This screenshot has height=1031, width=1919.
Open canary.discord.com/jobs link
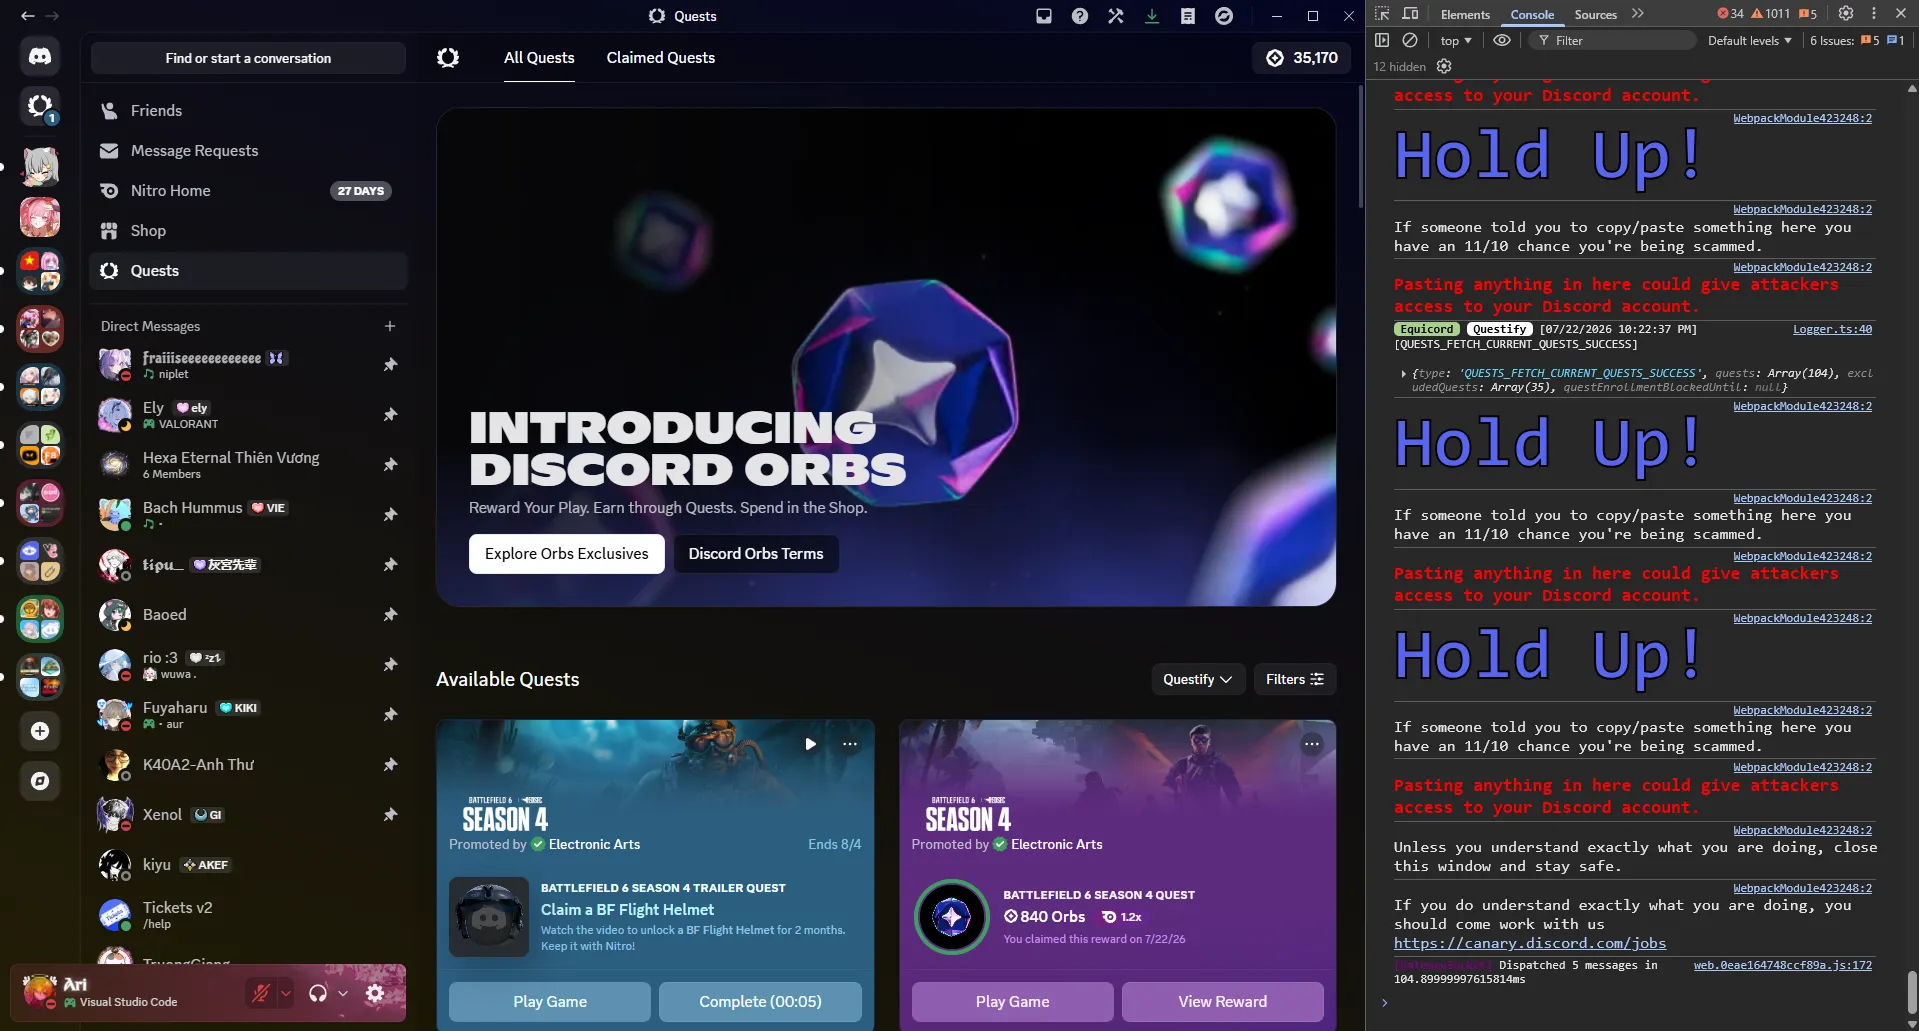coord(1530,943)
